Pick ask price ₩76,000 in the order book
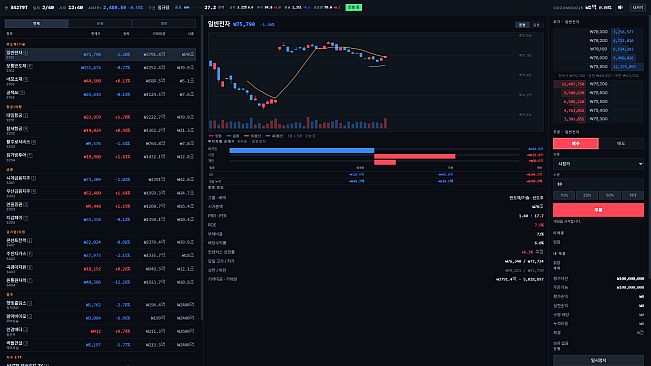This screenshot has height=366, width=651. (x=598, y=58)
